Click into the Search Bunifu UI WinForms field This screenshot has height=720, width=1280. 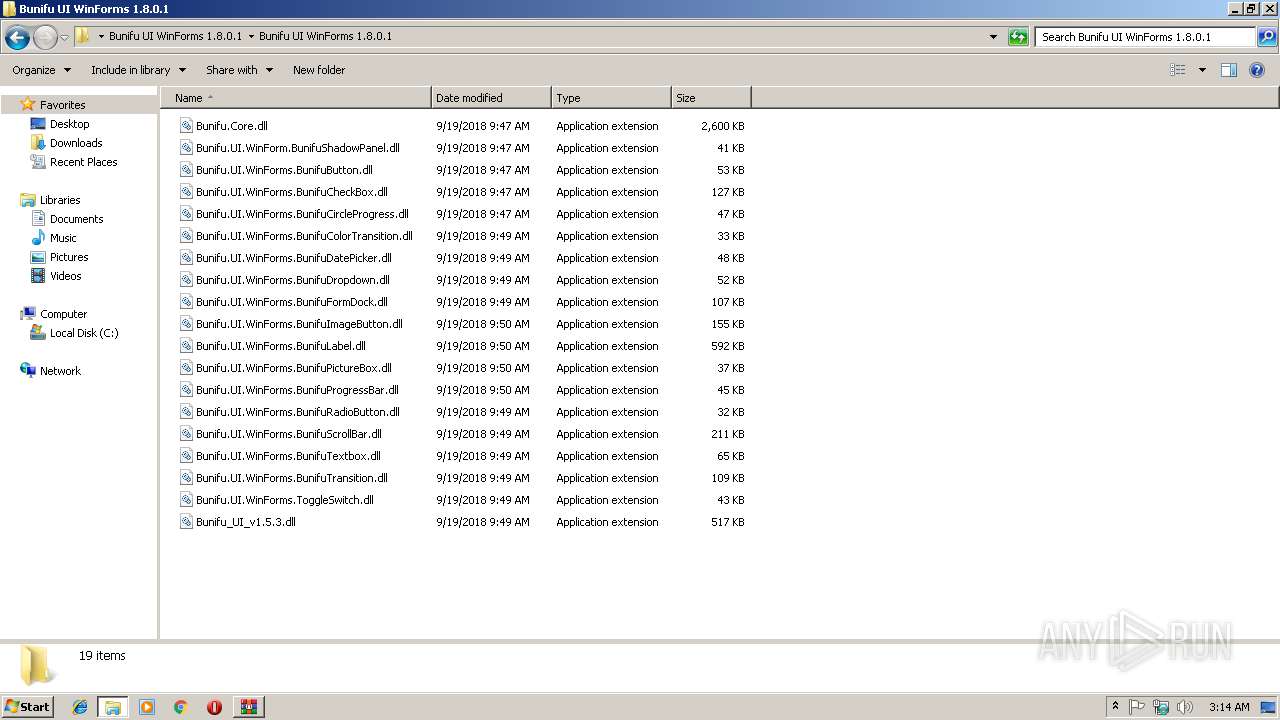click(x=1144, y=37)
